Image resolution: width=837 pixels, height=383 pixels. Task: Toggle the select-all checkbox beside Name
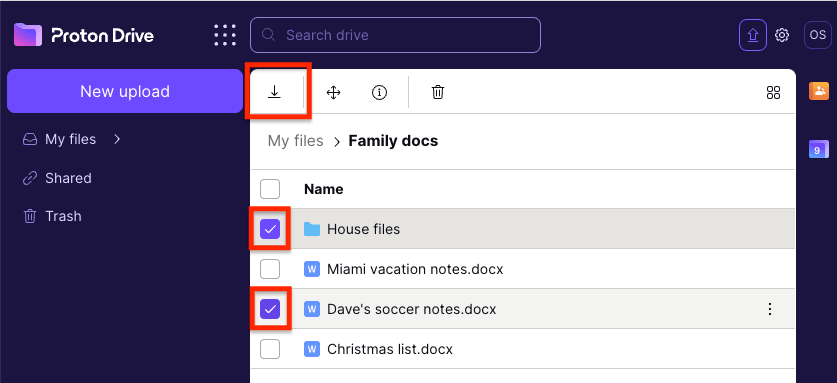(x=270, y=189)
